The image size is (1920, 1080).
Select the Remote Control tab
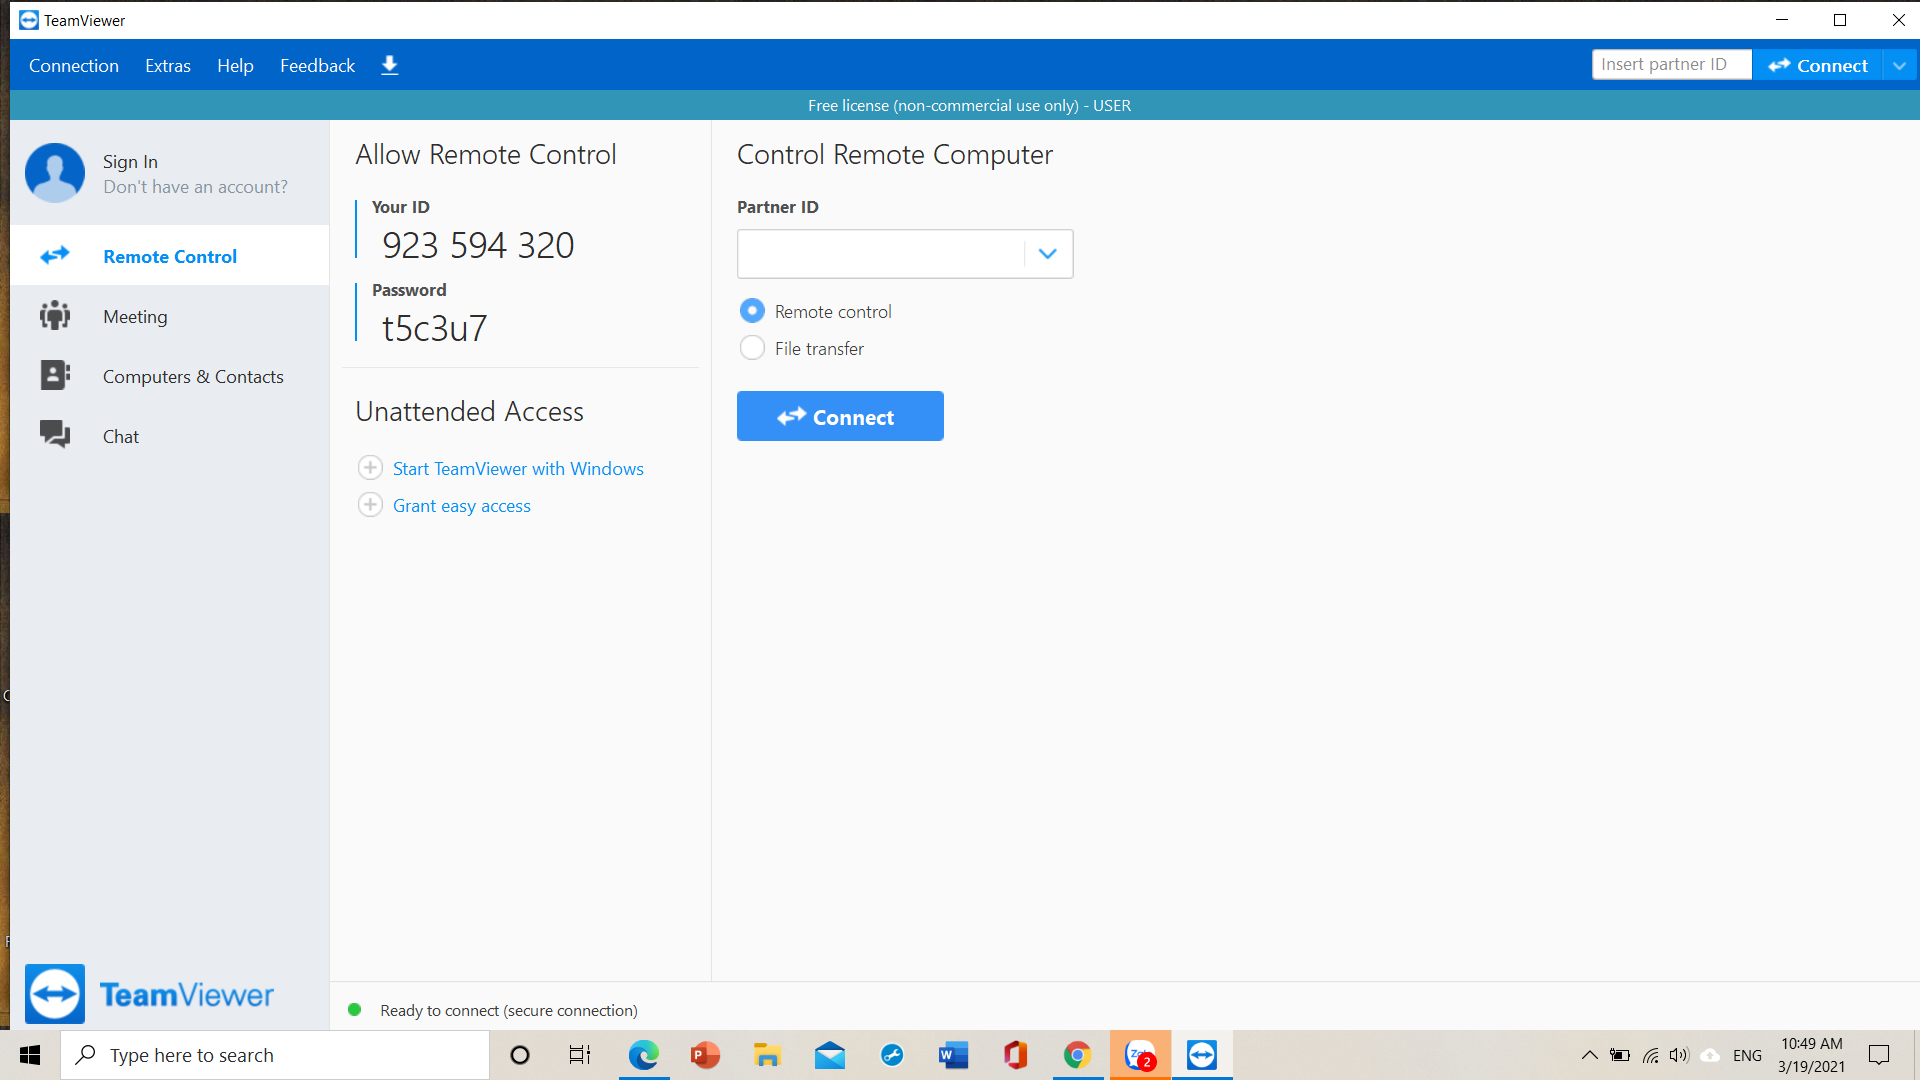(x=170, y=256)
